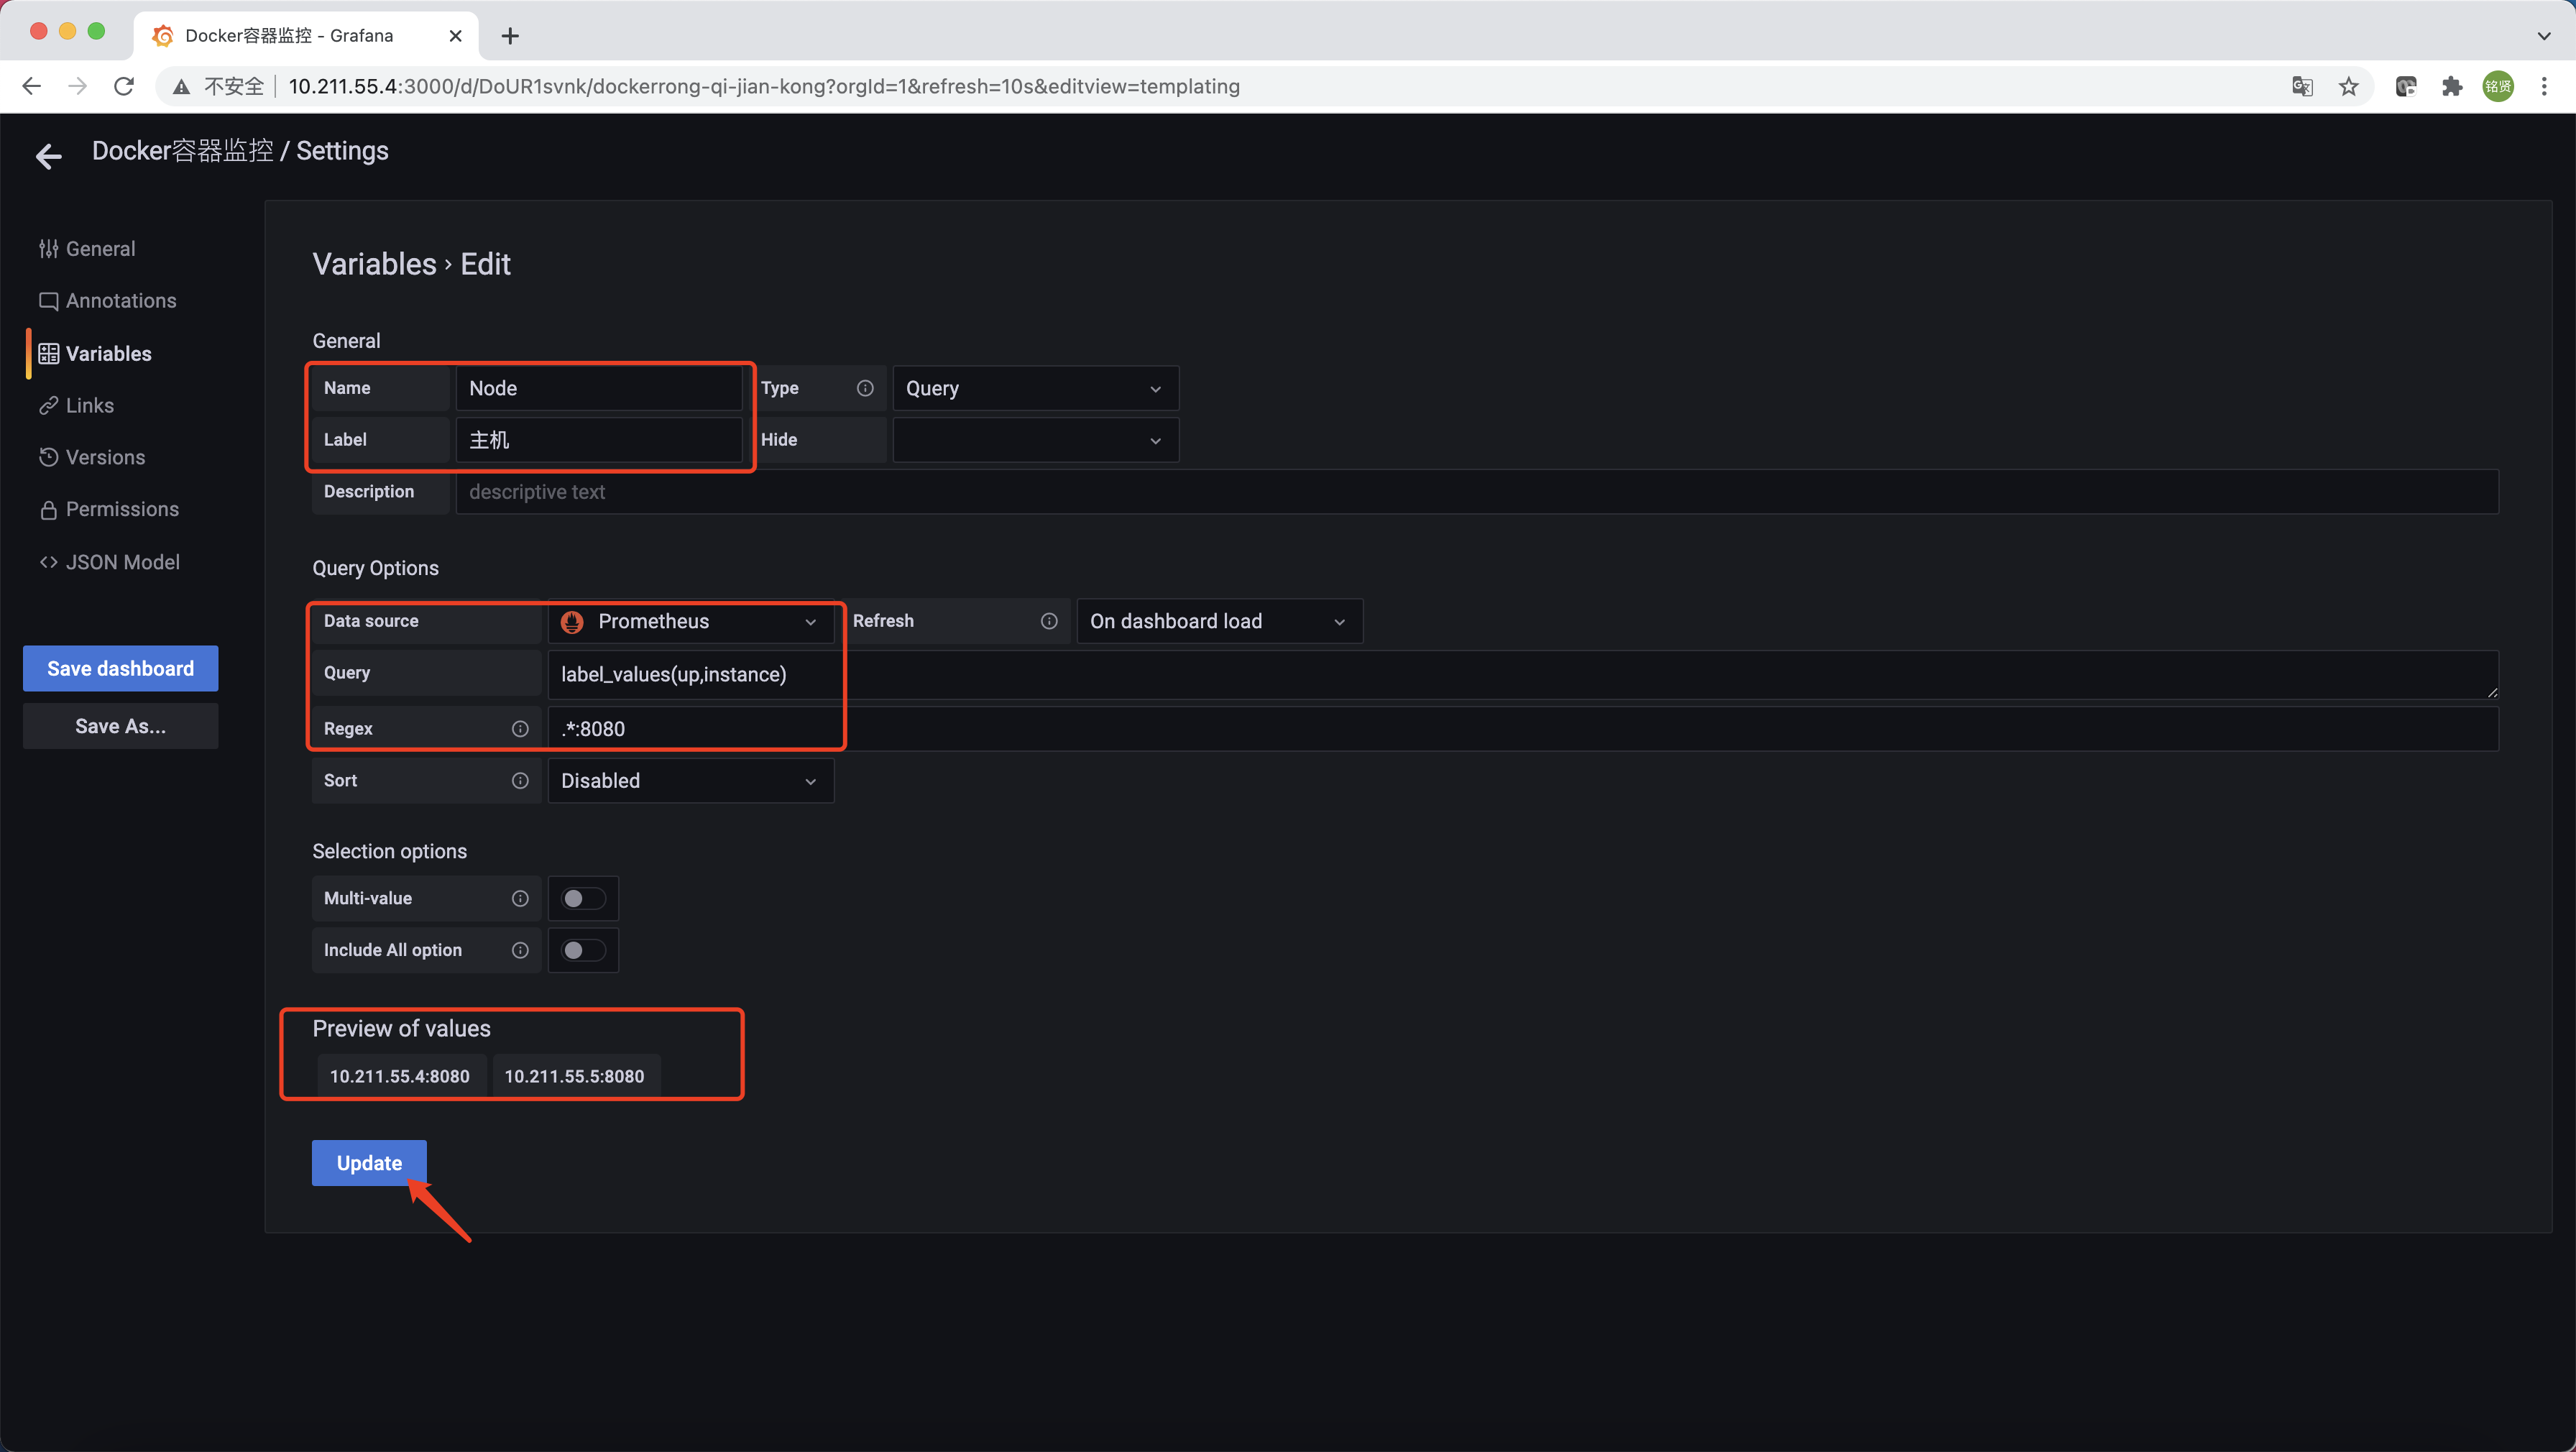This screenshot has width=2576, height=1452.
Task: Click the browser translate page icon
Action: click(2302, 86)
